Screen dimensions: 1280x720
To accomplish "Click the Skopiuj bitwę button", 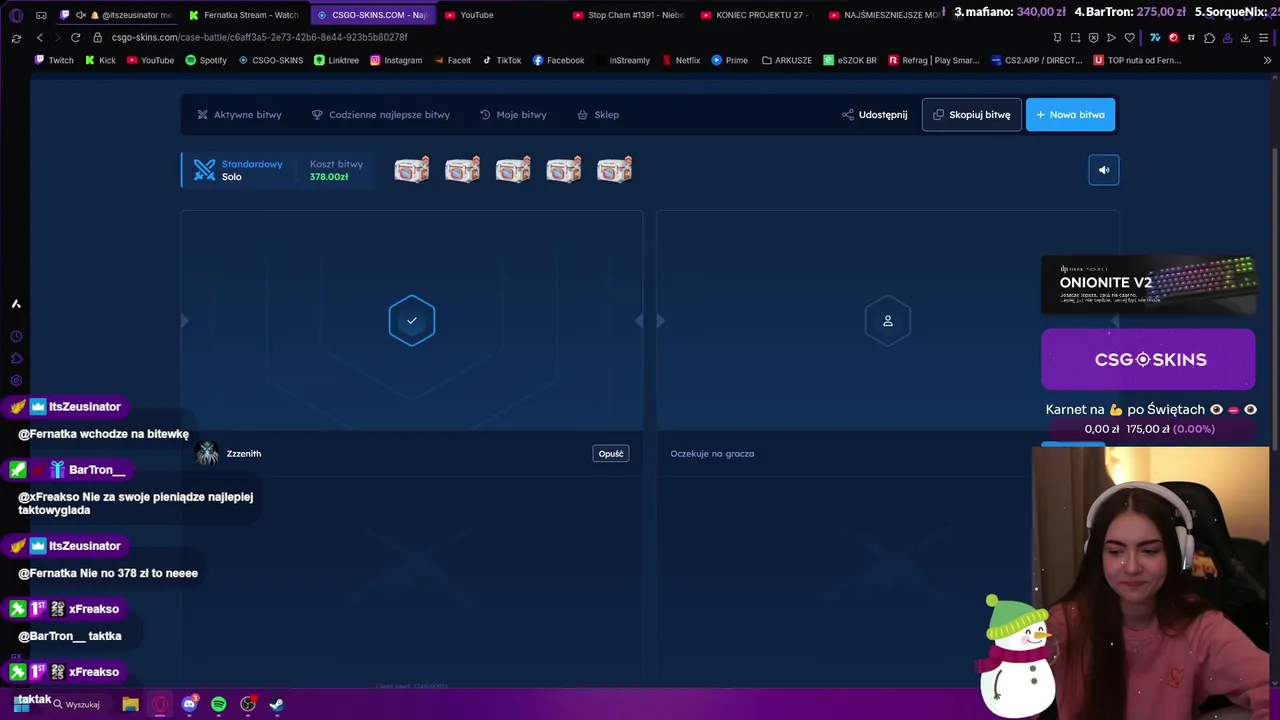I will click(972, 115).
